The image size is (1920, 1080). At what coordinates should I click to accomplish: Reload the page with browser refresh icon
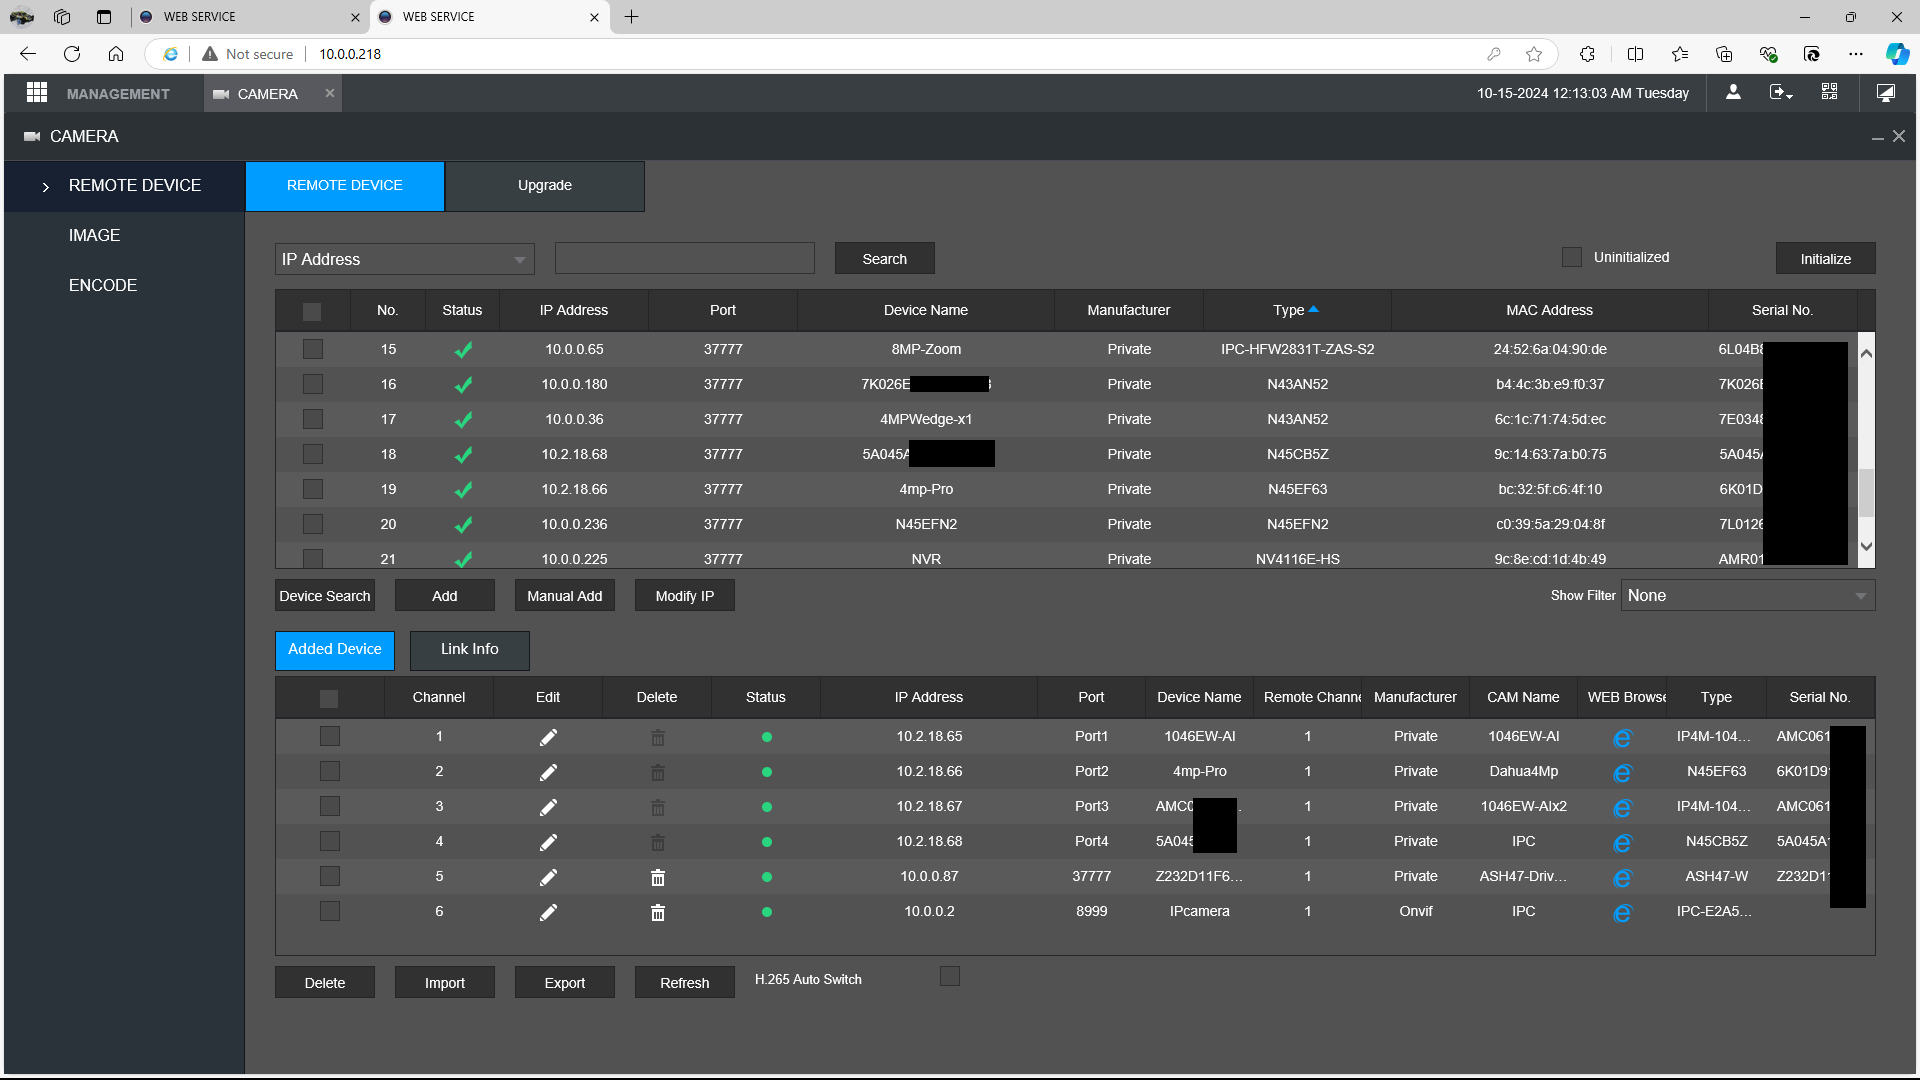72,54
